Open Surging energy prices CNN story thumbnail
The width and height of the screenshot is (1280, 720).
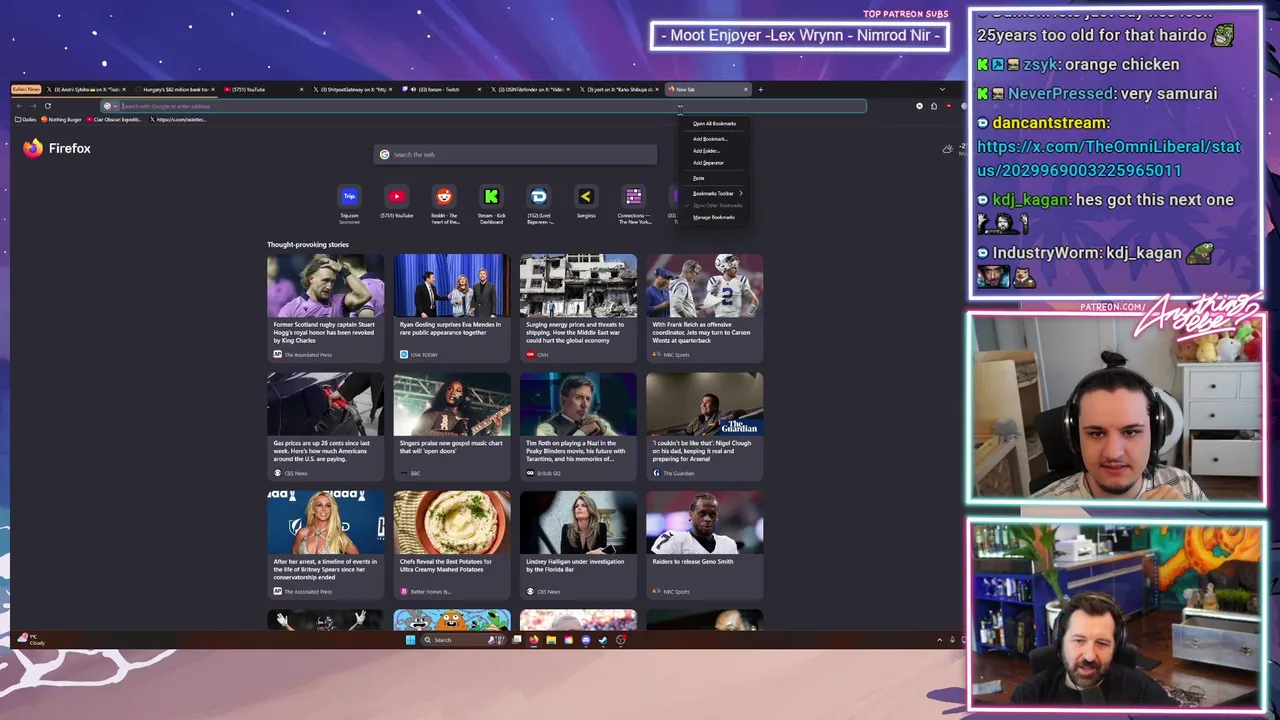[x=578, y=285]
